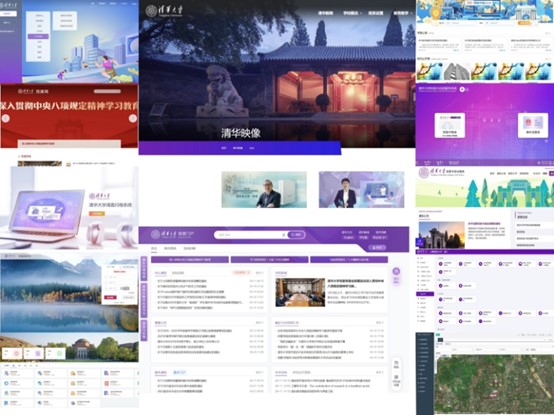Click the first wide purple banner button in the portal

pyautogui.click(x=190, y=260)
